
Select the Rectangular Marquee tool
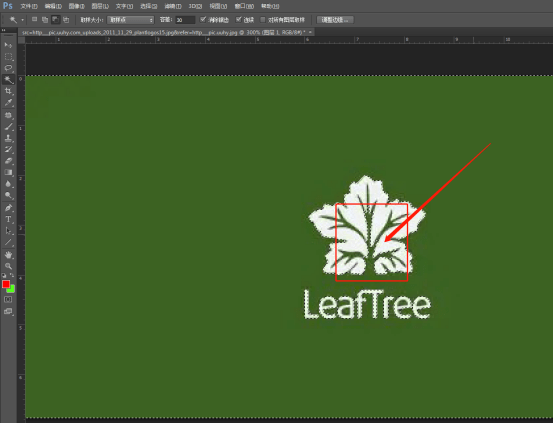tap(8, 57)
